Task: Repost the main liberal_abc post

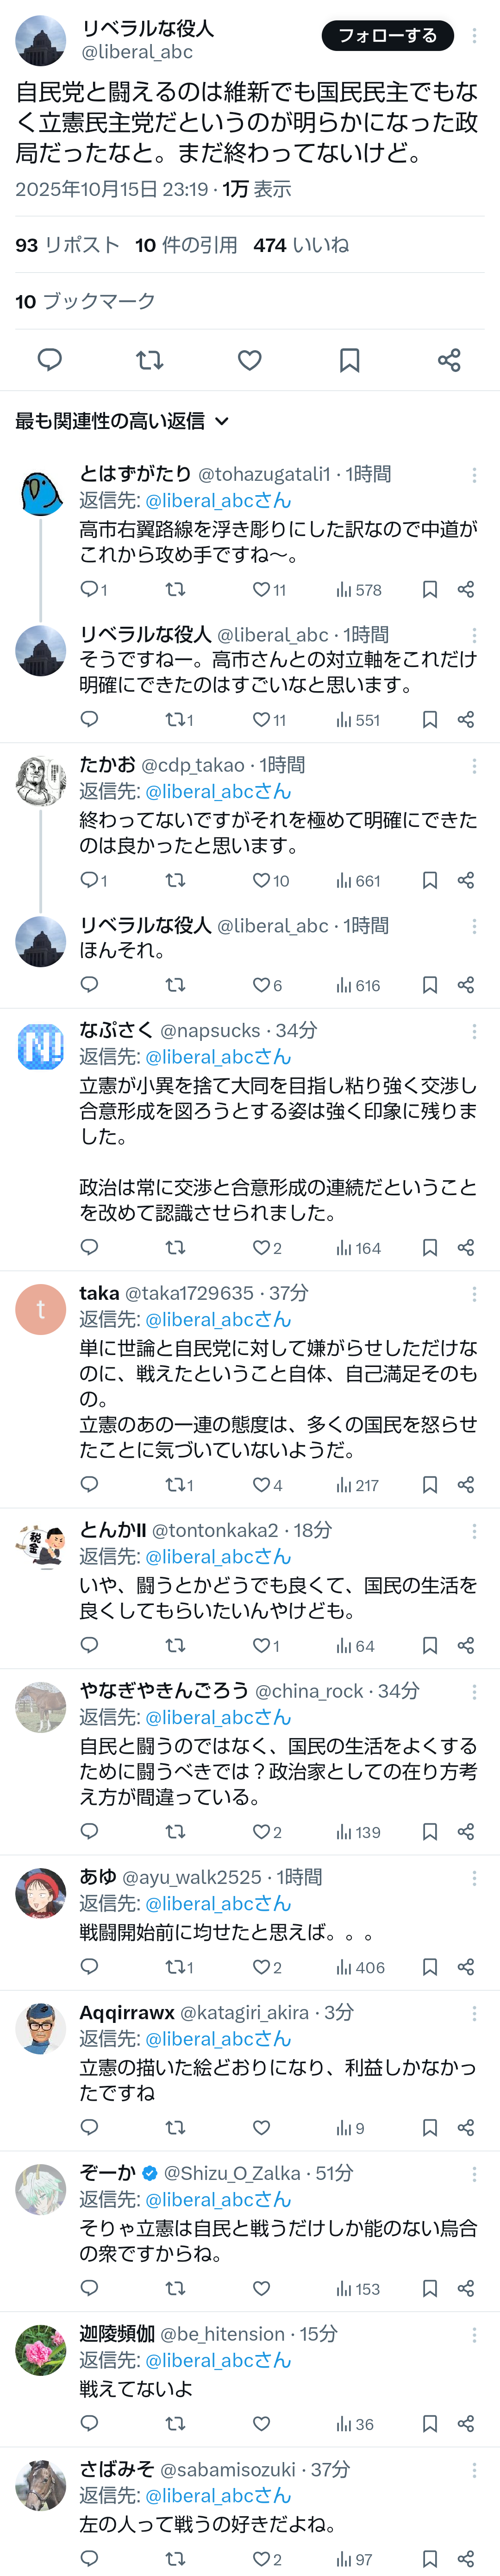Action: tap(149, 360)
